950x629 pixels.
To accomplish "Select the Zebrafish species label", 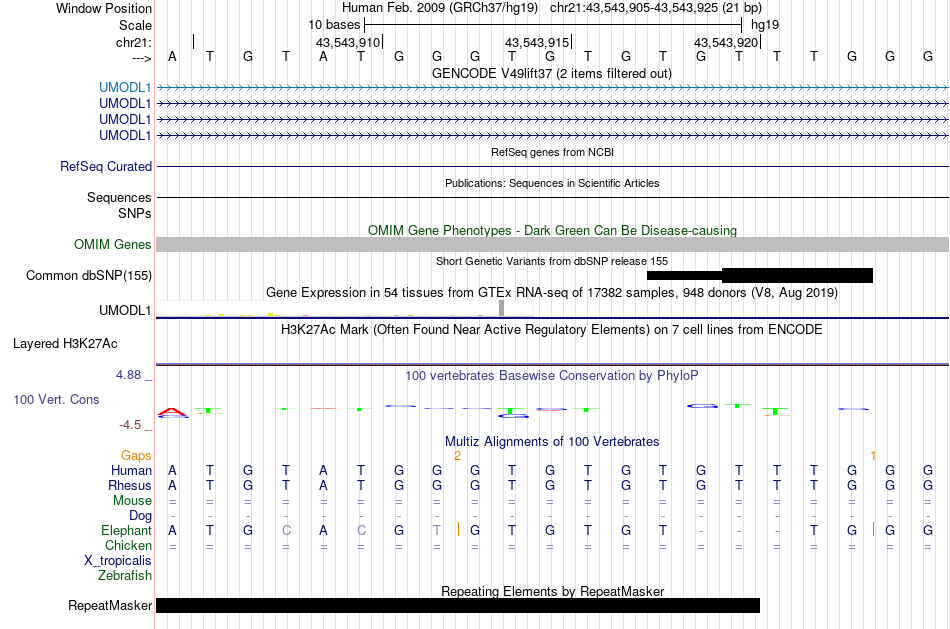I will click(x=124, y=576).
